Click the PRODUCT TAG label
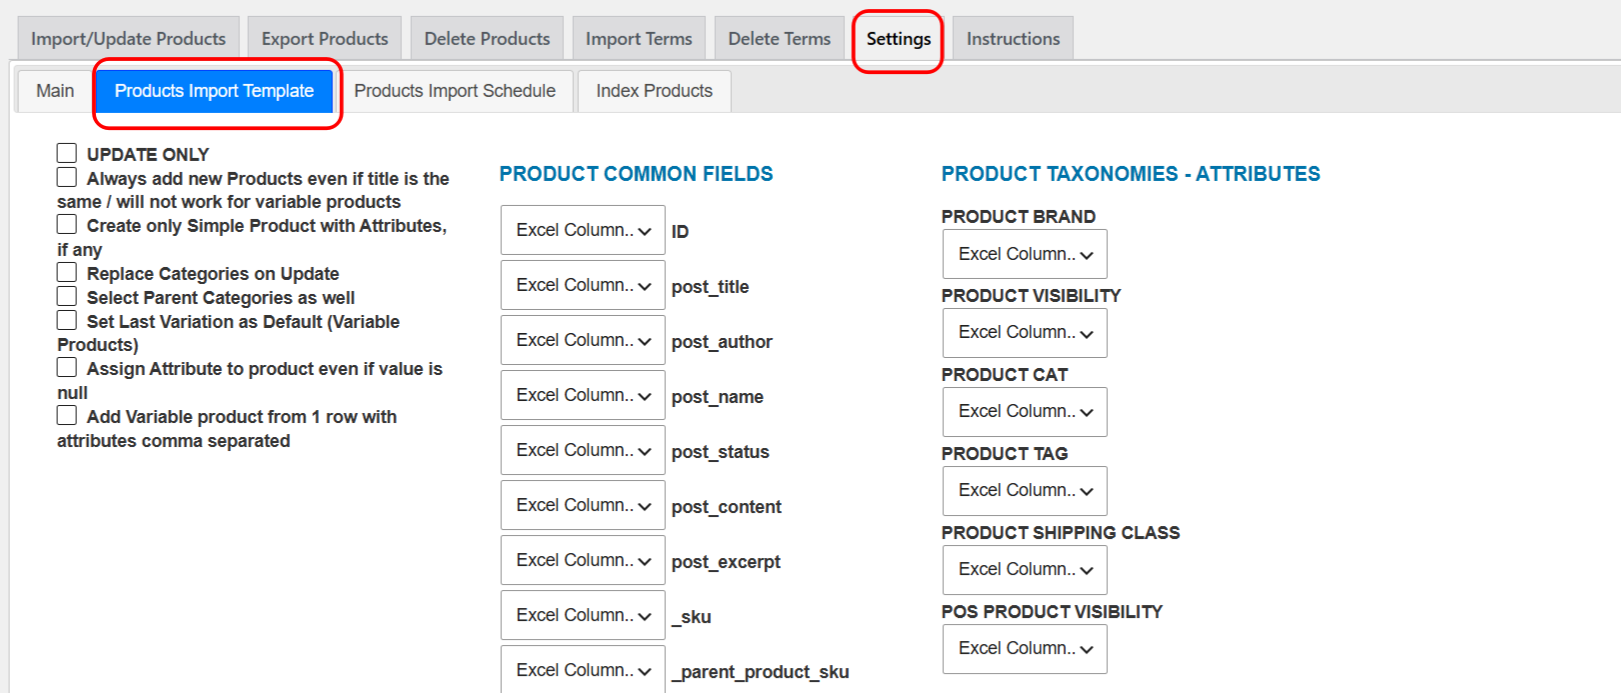The image size is (1621, 693). click(1004, 454)
